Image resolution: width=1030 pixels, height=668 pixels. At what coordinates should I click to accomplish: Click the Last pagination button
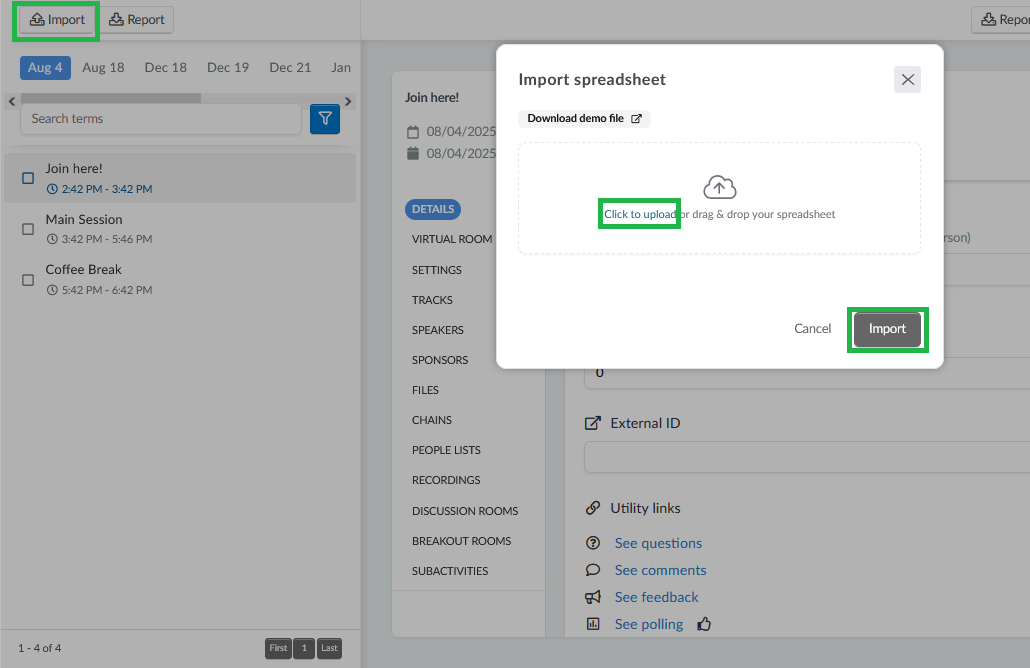pyautogui.click(x=329, y=648)
